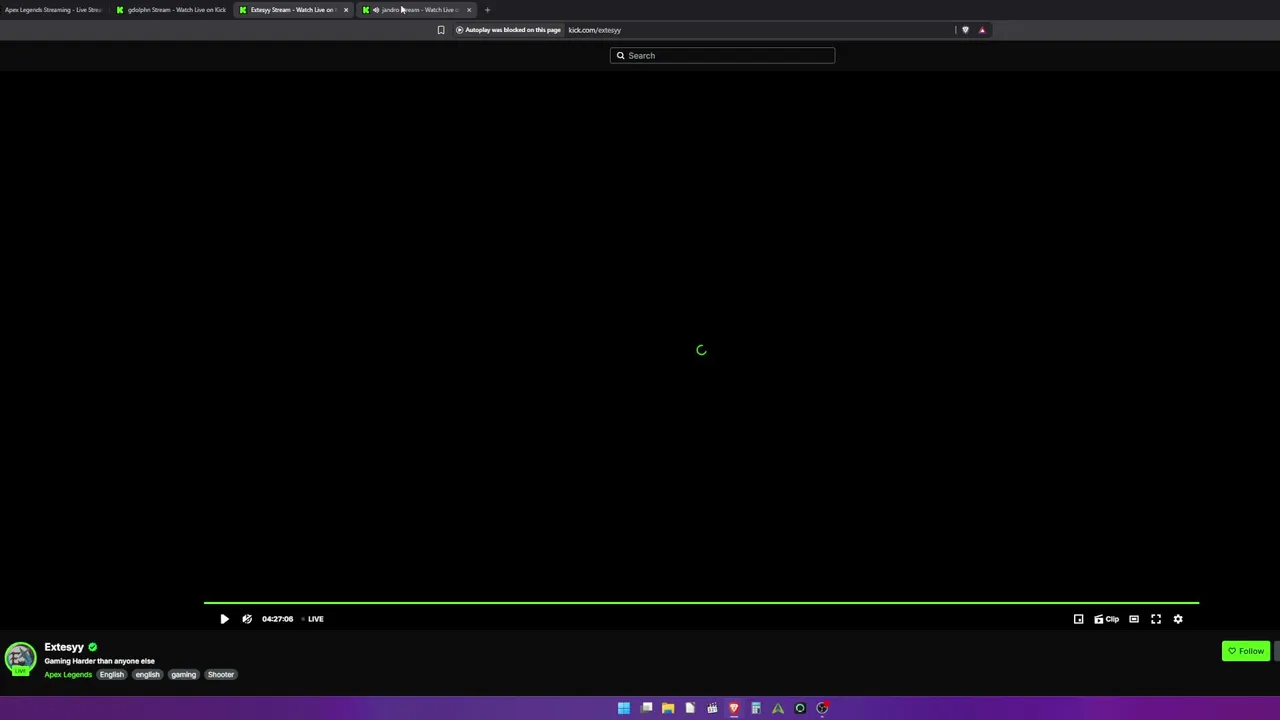Click the 04:27:06 stream timestamp
The image size is (1280, 720).
click(278, 619)
